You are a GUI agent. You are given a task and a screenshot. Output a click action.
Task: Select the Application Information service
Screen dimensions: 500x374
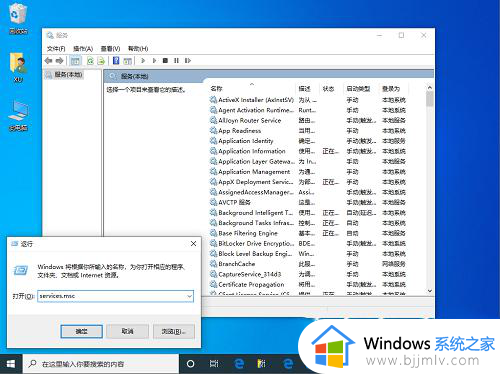click(308, 151)
